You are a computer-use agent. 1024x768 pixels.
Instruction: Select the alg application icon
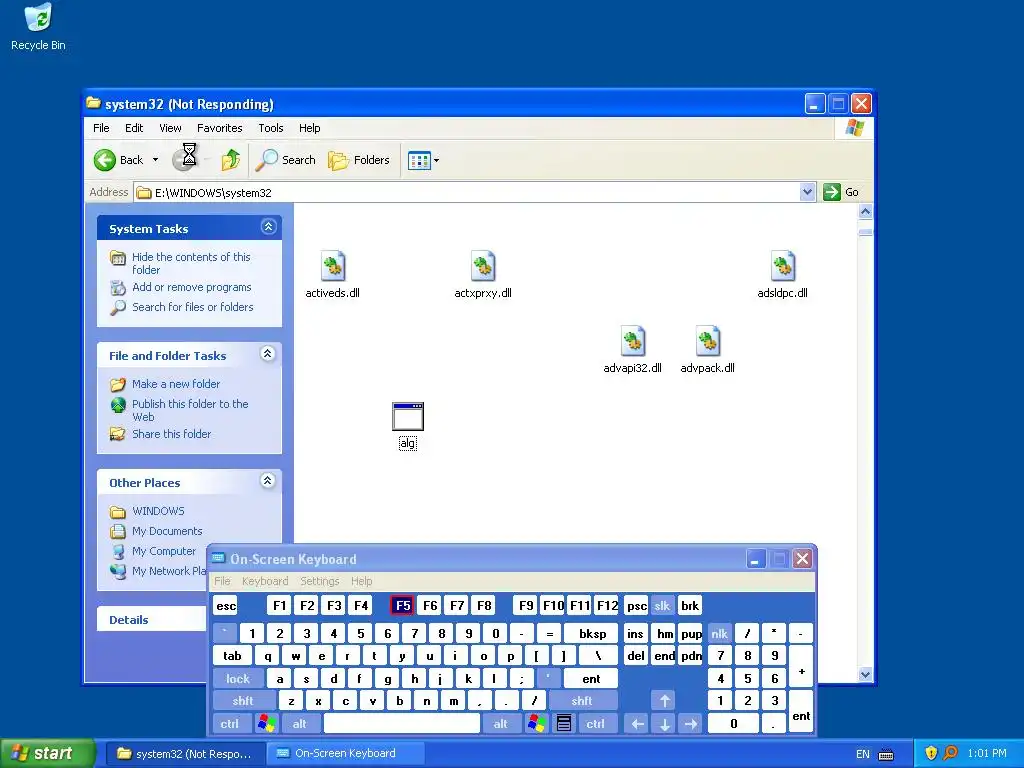click(x=408, y=416)
